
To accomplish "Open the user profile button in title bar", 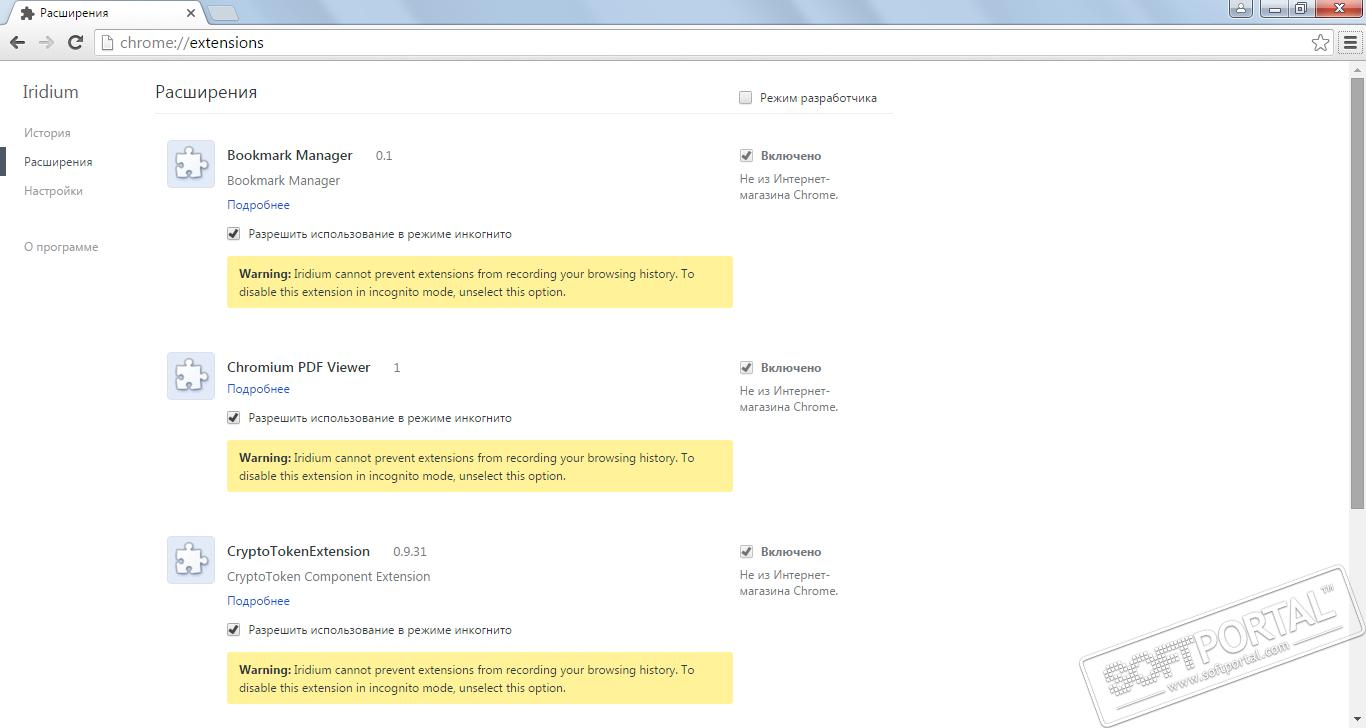I will click(x=1241, y=8).
